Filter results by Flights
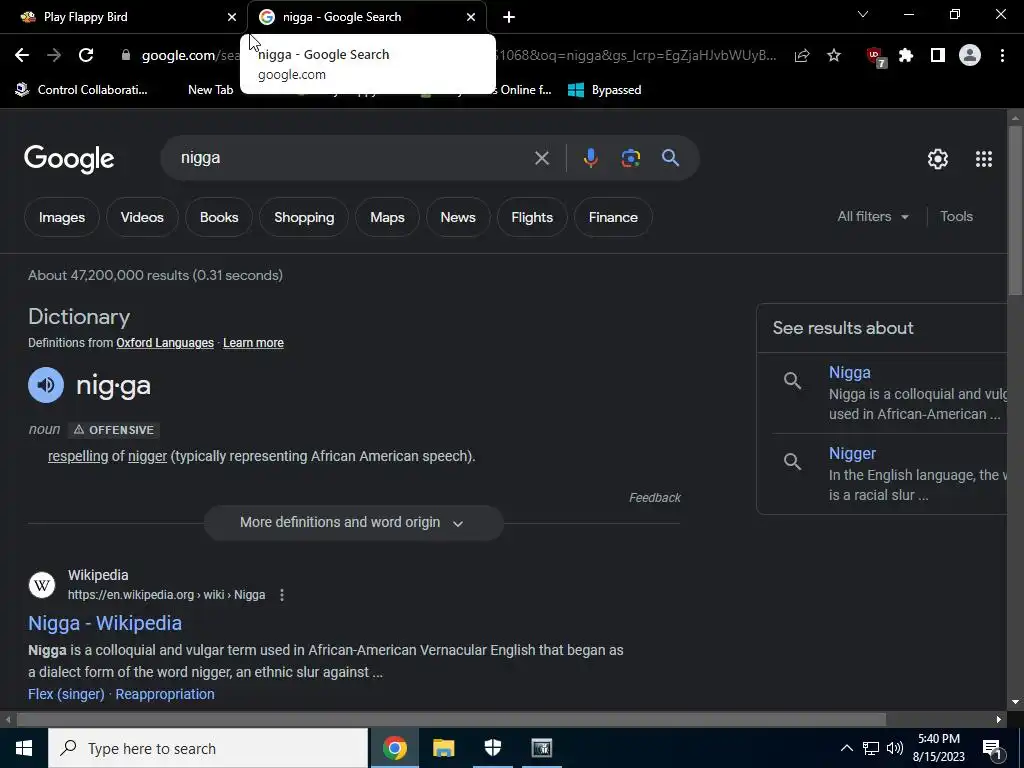 (x=532, y=217)
